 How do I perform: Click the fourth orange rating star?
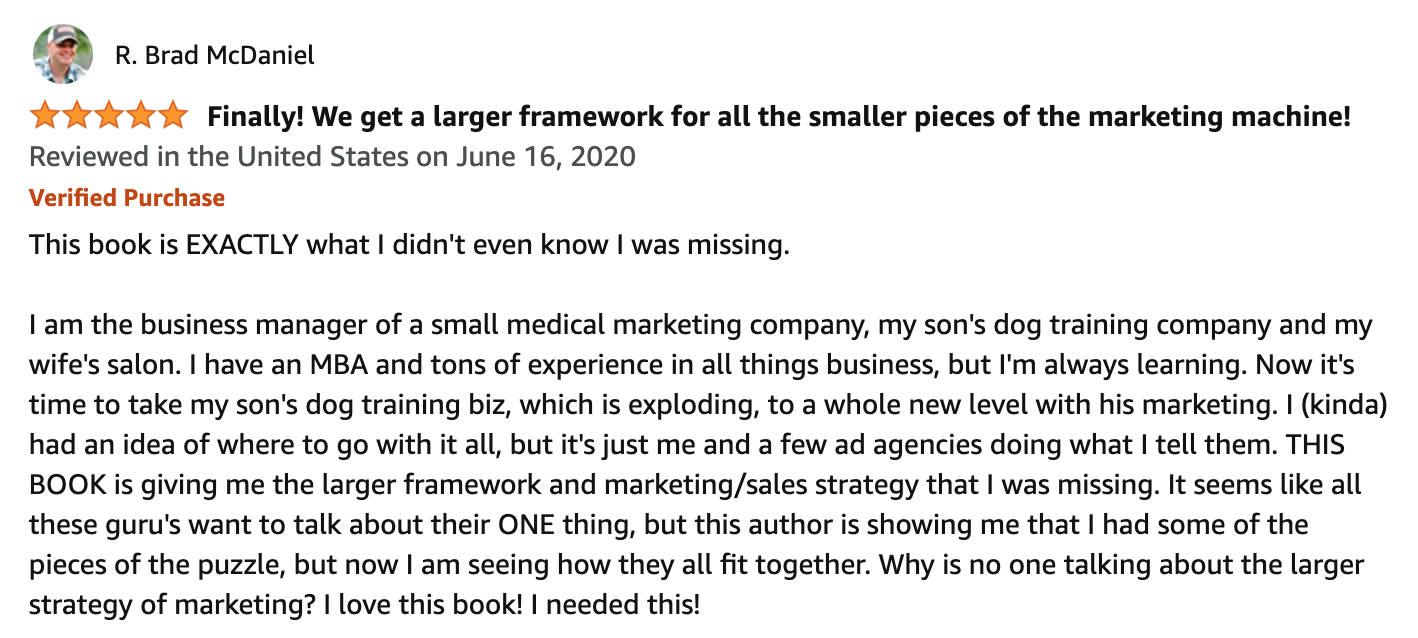coord(140,116)
